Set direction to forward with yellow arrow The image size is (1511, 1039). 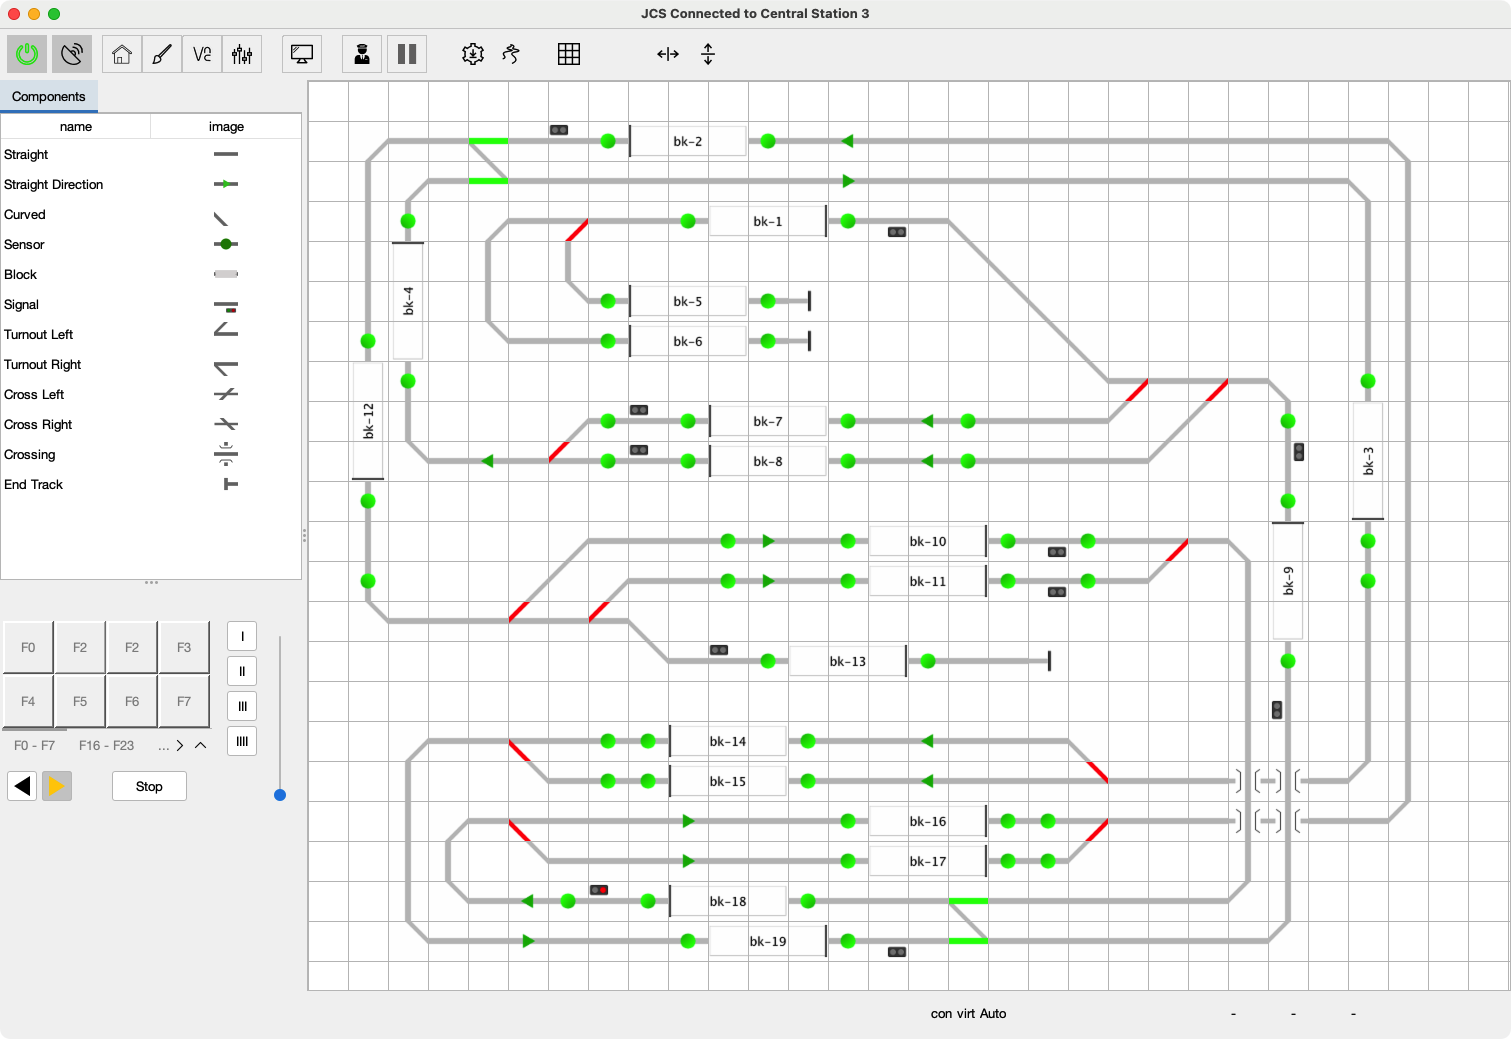pos(57,786)
